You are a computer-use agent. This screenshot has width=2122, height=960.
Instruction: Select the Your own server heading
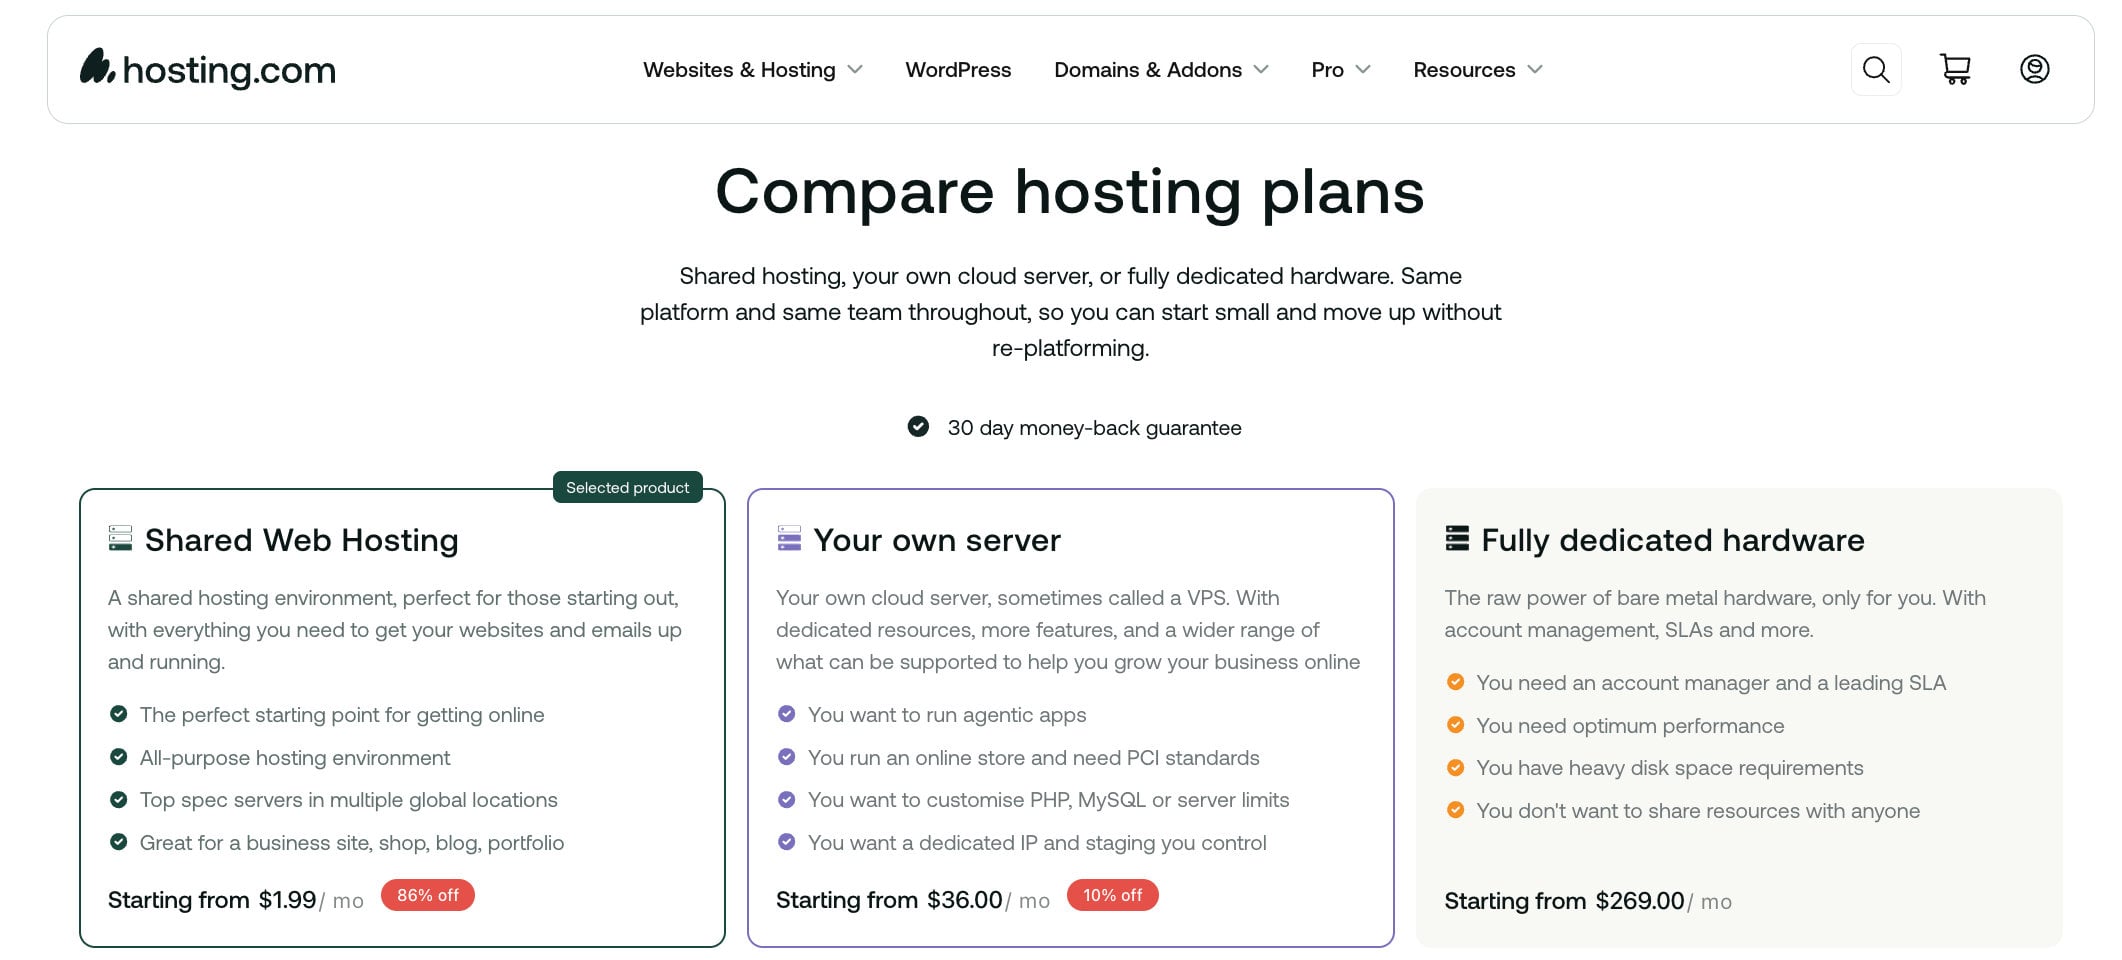tap(937, 540)
